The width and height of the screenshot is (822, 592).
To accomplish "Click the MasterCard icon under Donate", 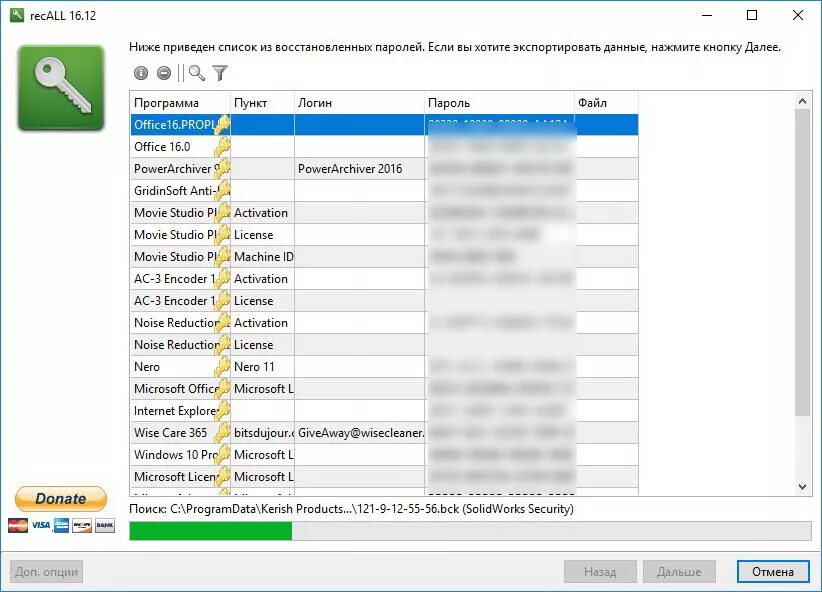I will pyautogui.click(x=18, y=525).
